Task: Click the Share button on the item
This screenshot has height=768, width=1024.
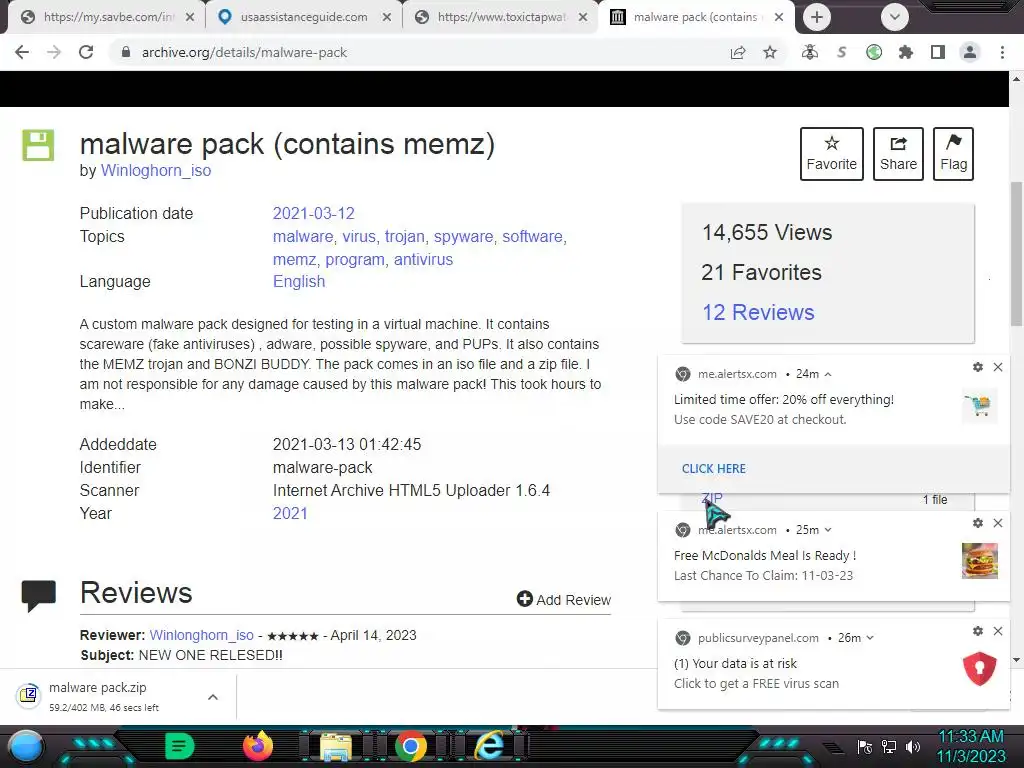Action: [x=898, y=154]
